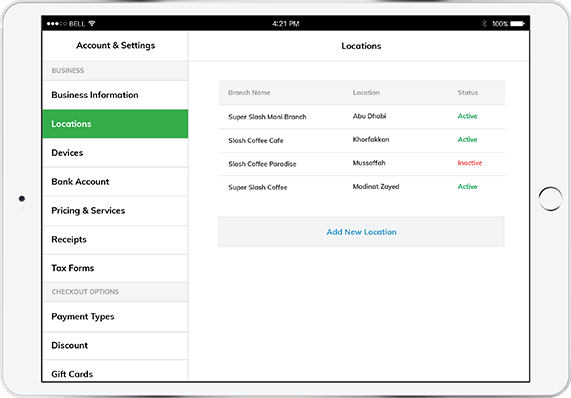Click Active status of Super Slash Coffee
Image resolution: width=571 pixels, height=398 pixels.
[x=467, y=186]
